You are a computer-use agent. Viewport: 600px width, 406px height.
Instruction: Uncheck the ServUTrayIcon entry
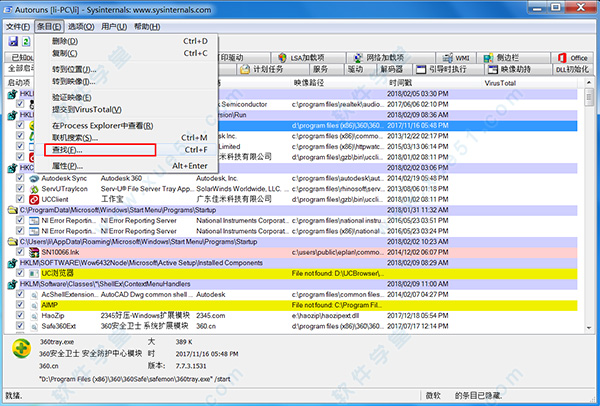tap(20, 189)
